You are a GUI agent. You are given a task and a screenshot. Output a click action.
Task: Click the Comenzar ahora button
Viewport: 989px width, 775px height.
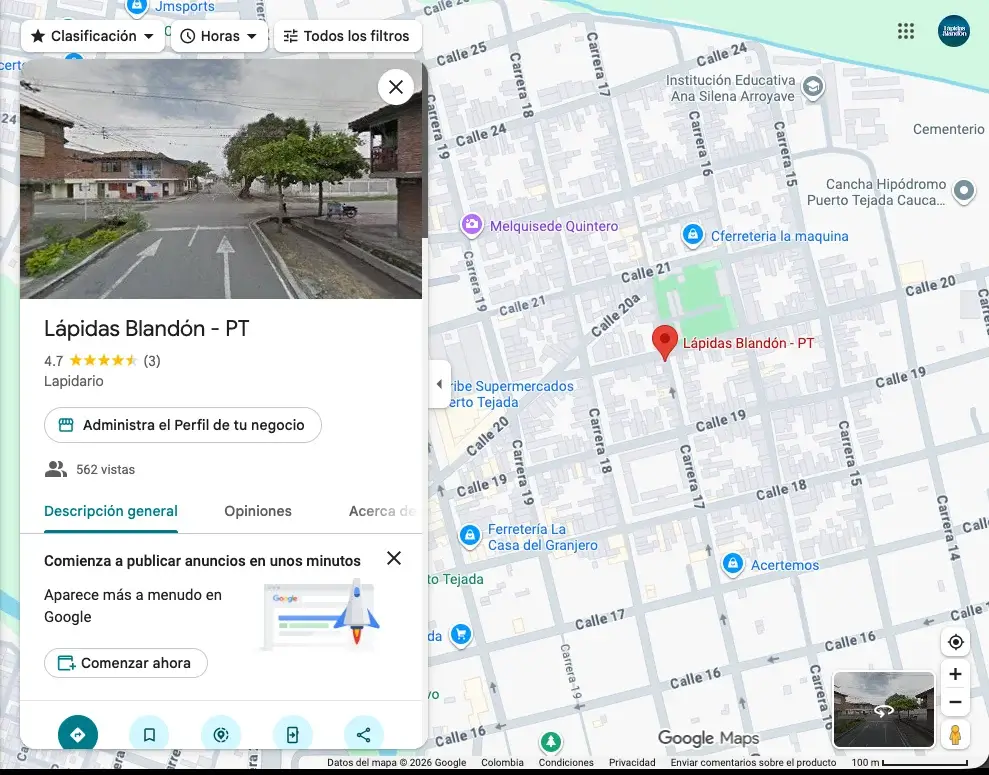tap(126, 663)
